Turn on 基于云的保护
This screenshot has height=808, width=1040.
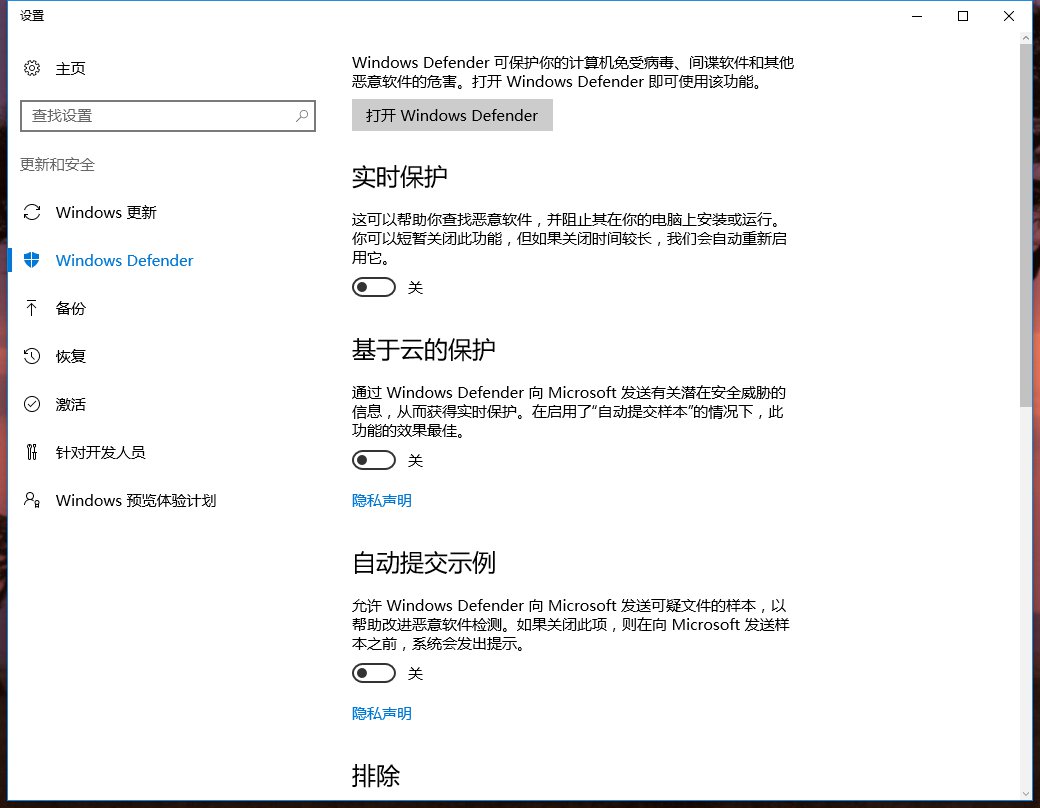374,460
